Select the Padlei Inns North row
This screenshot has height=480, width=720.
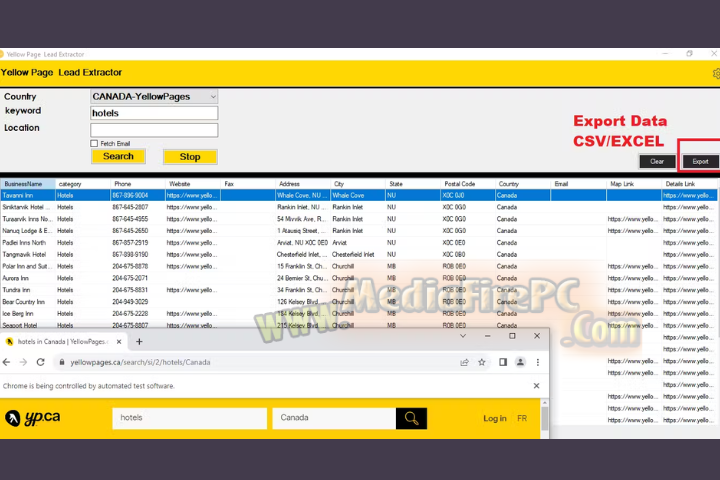pos(358,243)
